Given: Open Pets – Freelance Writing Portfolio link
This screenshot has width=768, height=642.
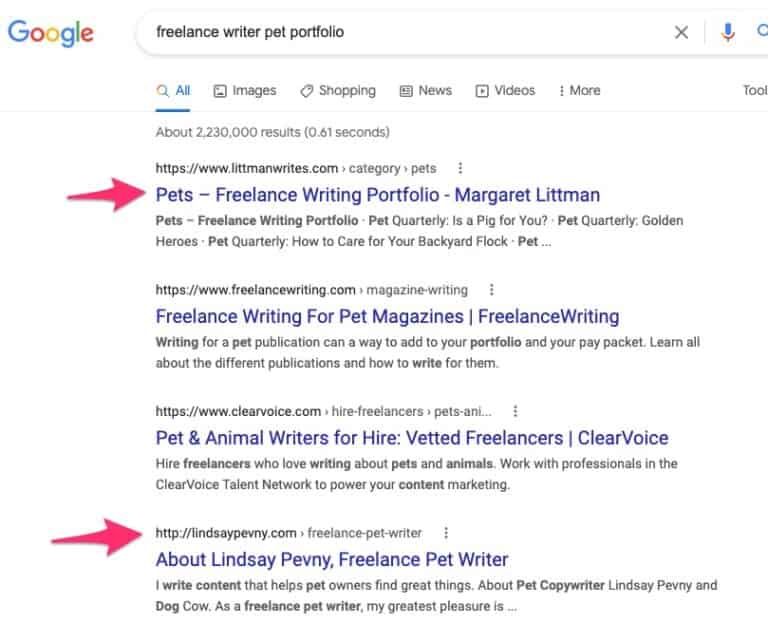Looking at the screenshot, I should point(378,195).
